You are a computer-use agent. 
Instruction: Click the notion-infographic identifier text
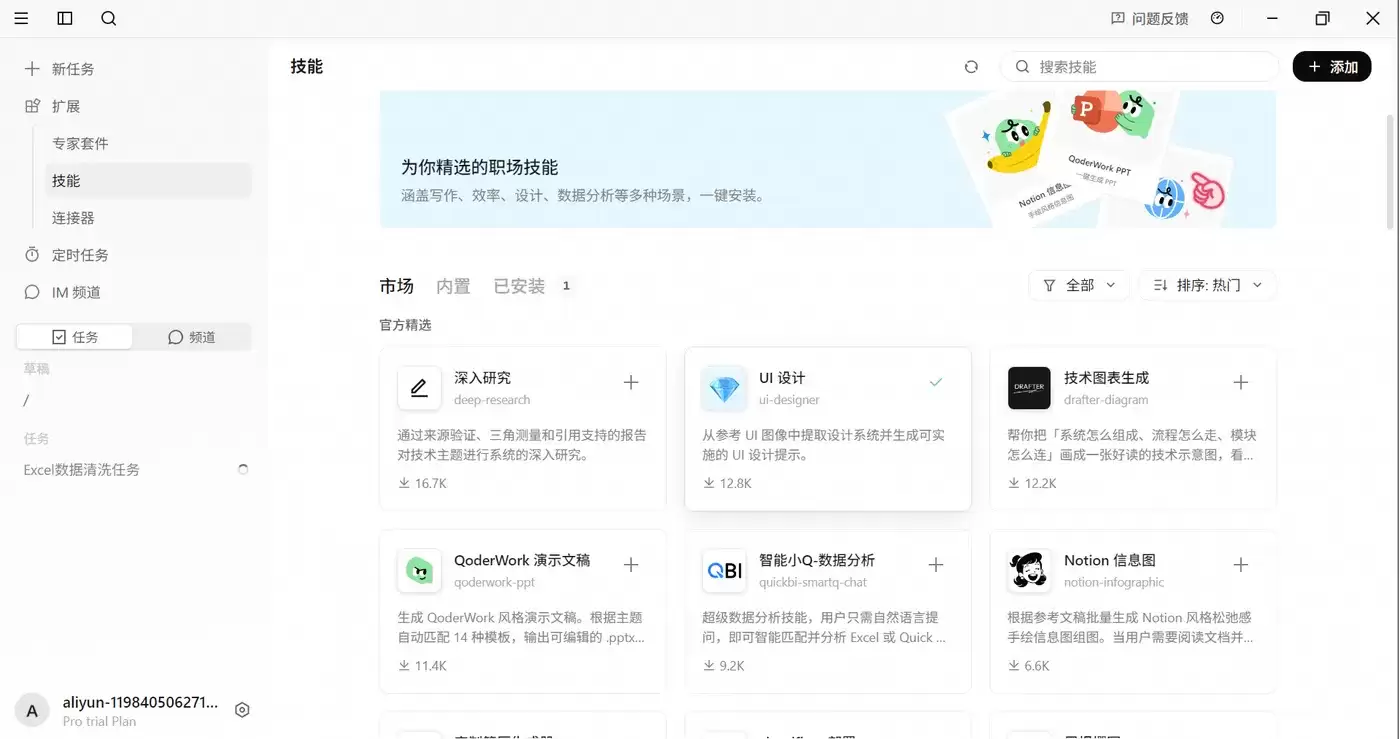tap(1114, 582)
